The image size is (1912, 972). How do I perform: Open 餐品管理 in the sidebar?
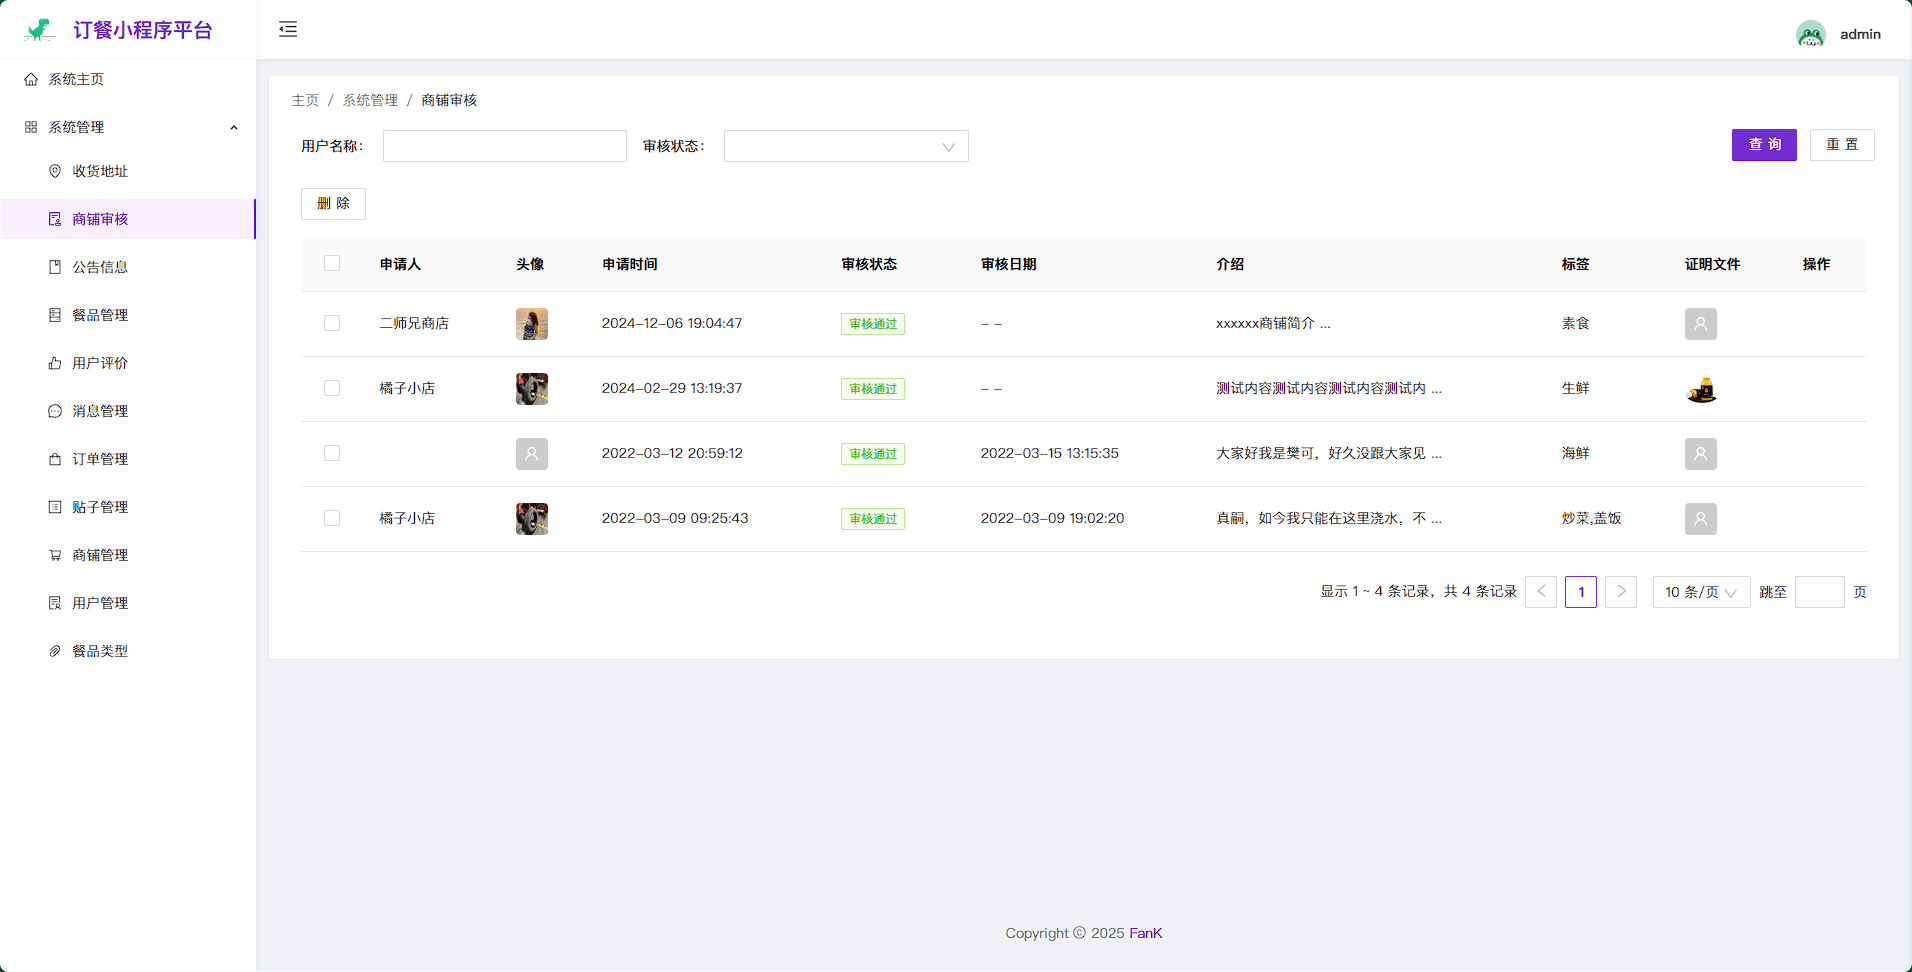[100, 315]
